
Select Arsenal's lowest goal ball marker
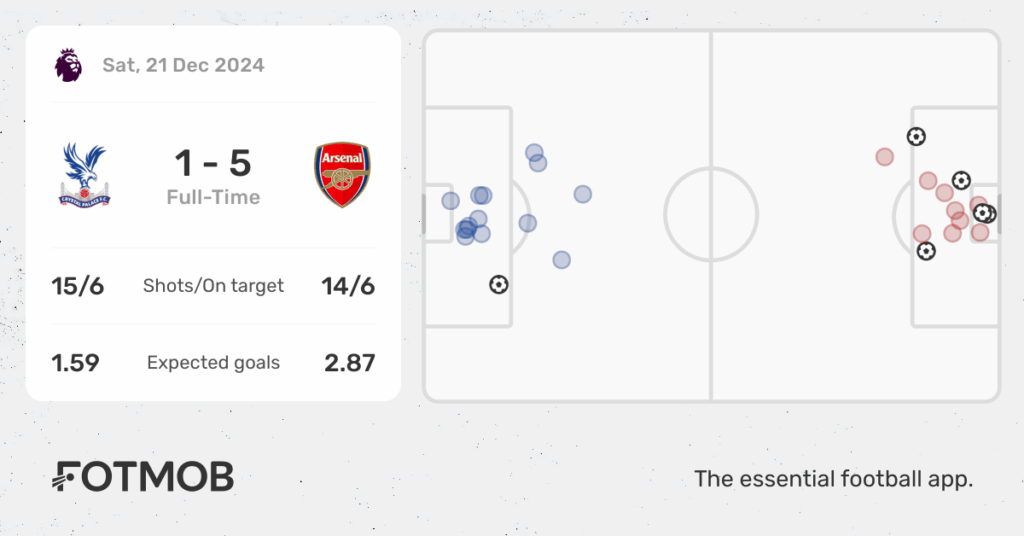click(926, 251)
